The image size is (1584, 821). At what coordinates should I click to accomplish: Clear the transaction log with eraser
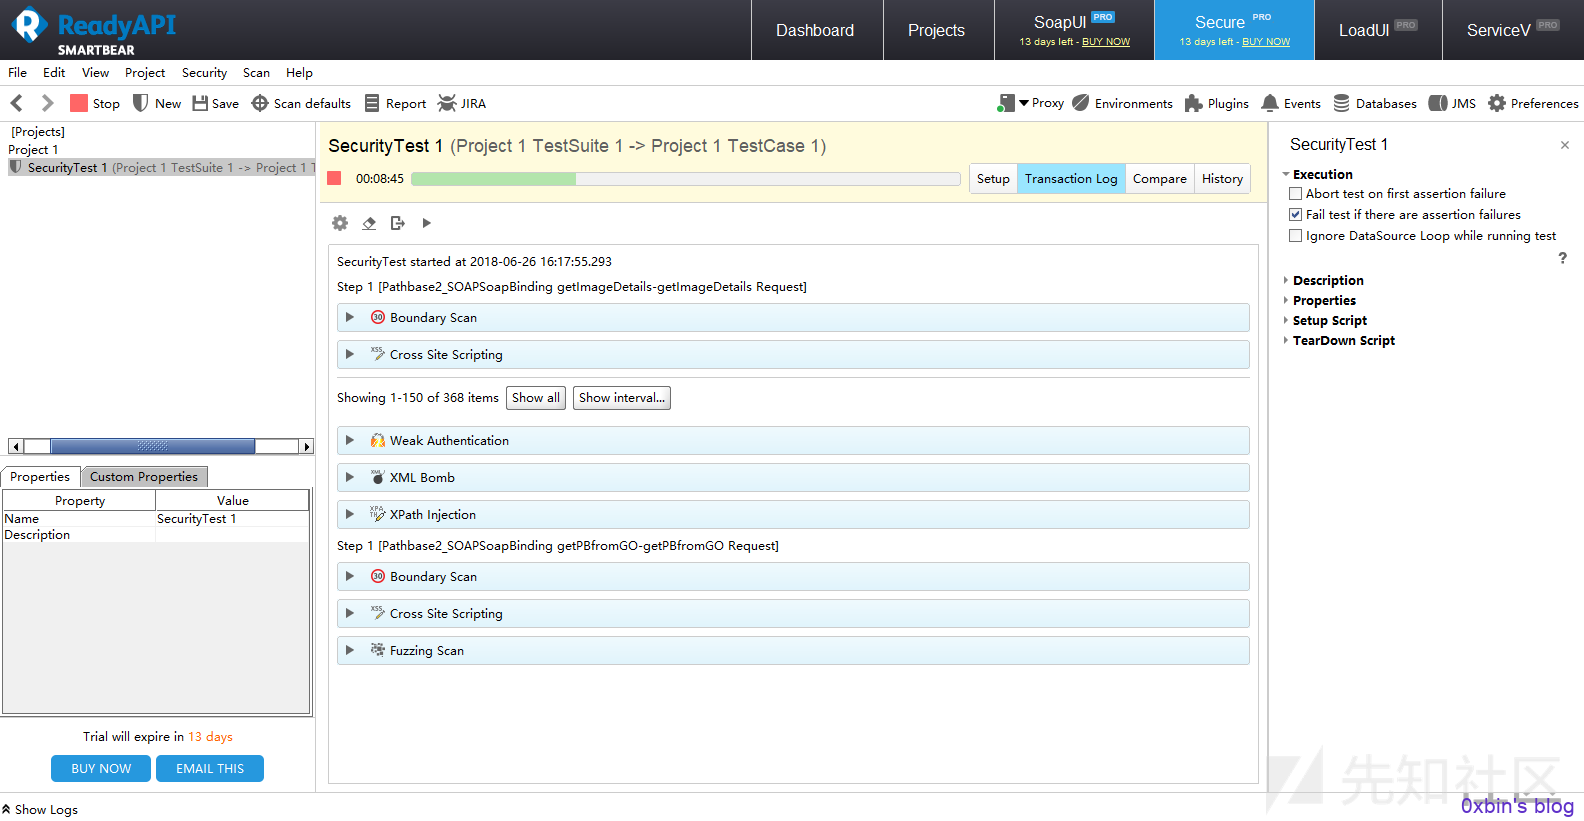tap(369, 223)
